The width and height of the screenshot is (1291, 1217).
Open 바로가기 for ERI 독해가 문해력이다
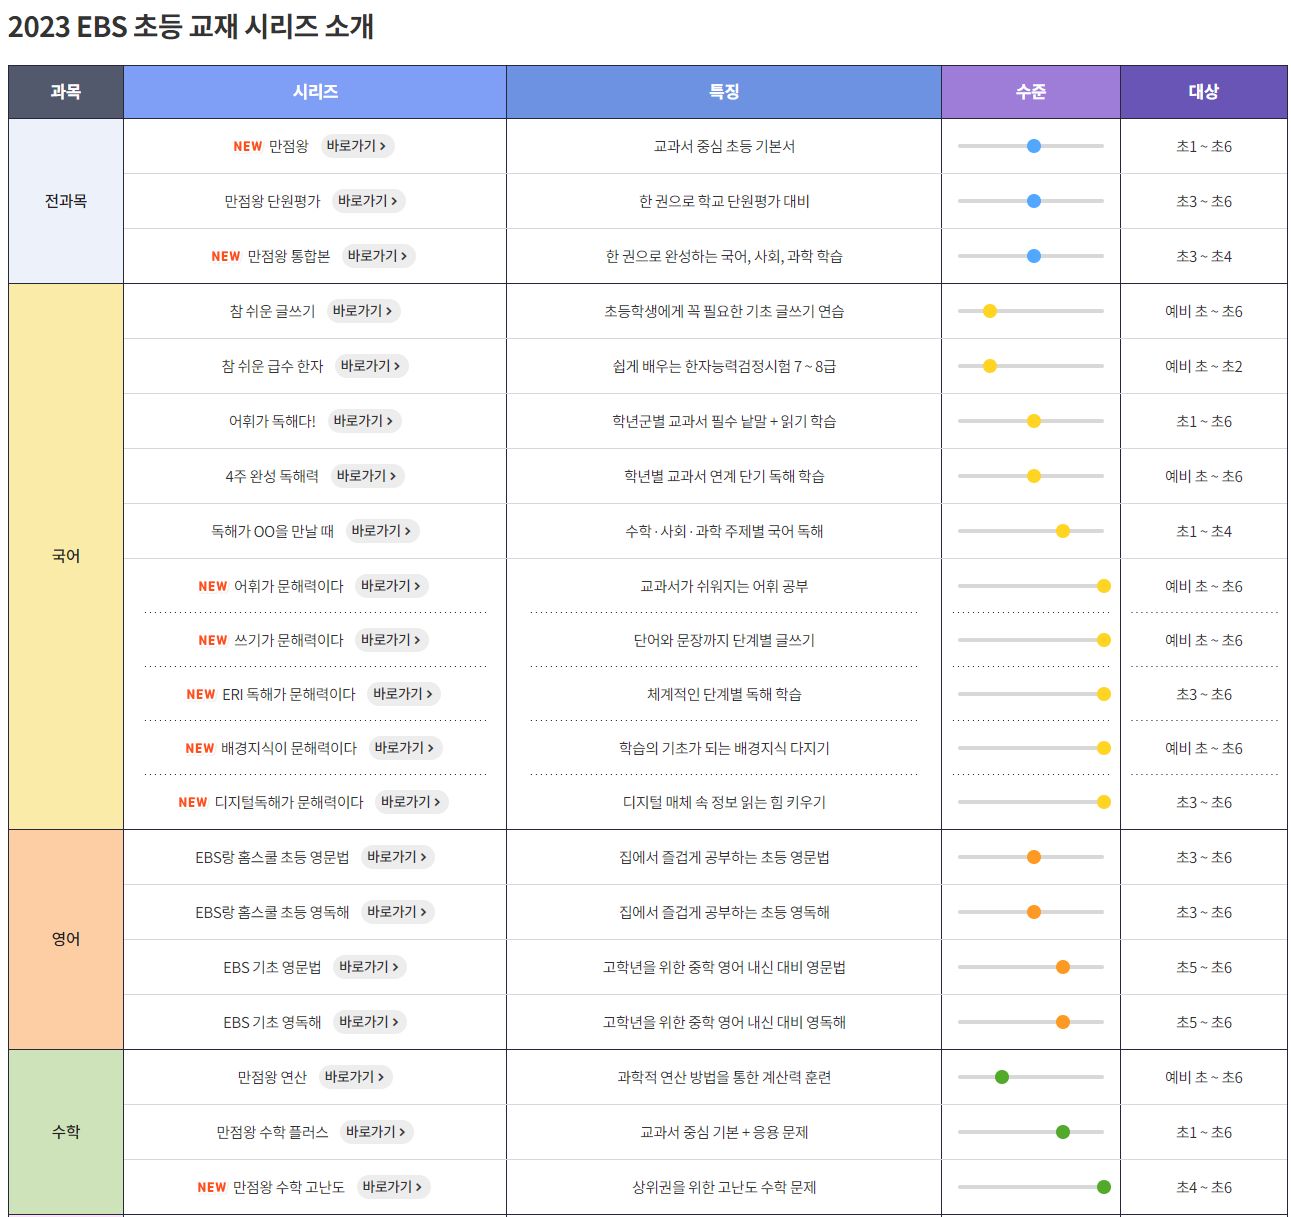403,694
